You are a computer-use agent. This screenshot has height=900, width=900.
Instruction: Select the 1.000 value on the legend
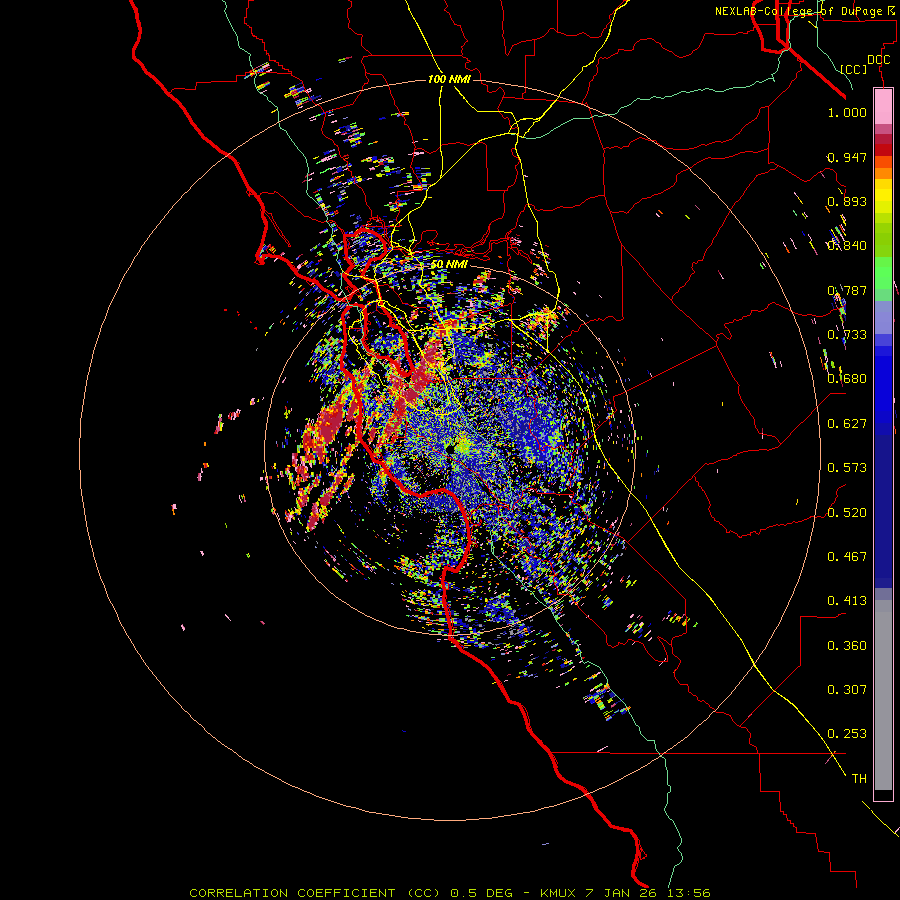point(847,113)
